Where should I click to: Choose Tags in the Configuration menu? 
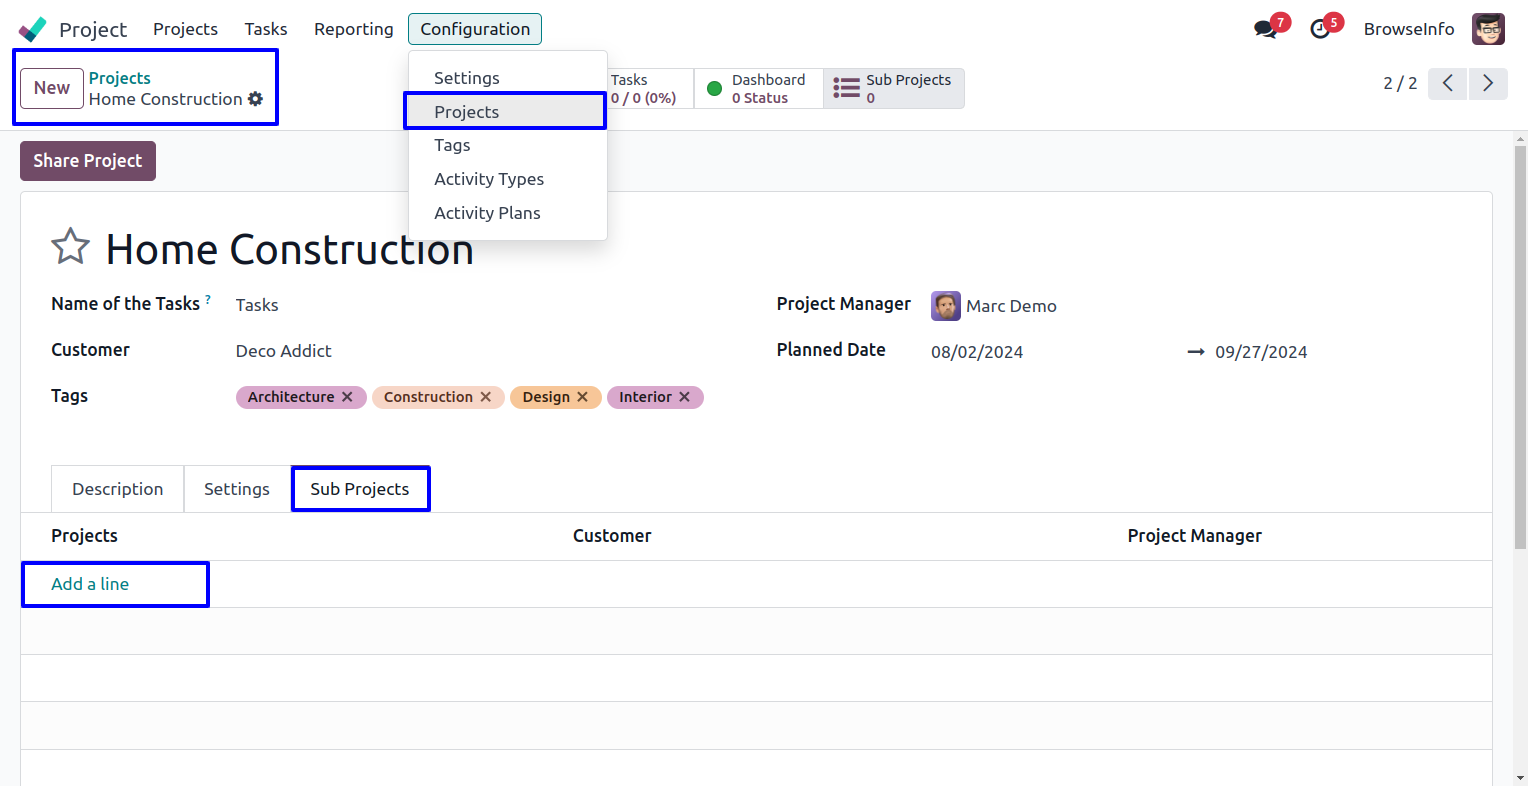point(452,145)
